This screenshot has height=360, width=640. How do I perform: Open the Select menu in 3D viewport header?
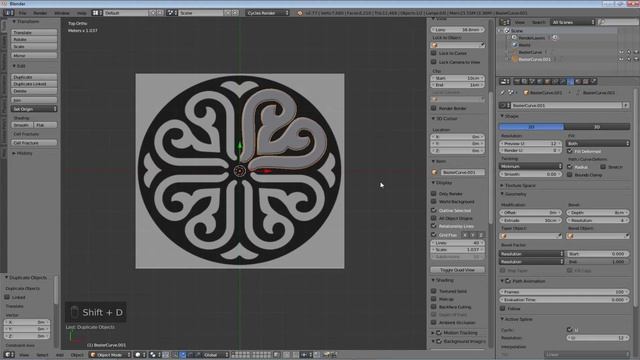pyautogui.click(x=42, y=355)
